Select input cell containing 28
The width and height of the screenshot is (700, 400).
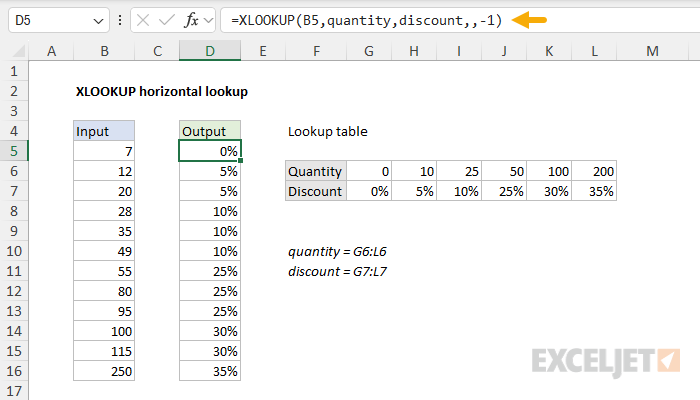pyautogui.click(x=104, y=211)
